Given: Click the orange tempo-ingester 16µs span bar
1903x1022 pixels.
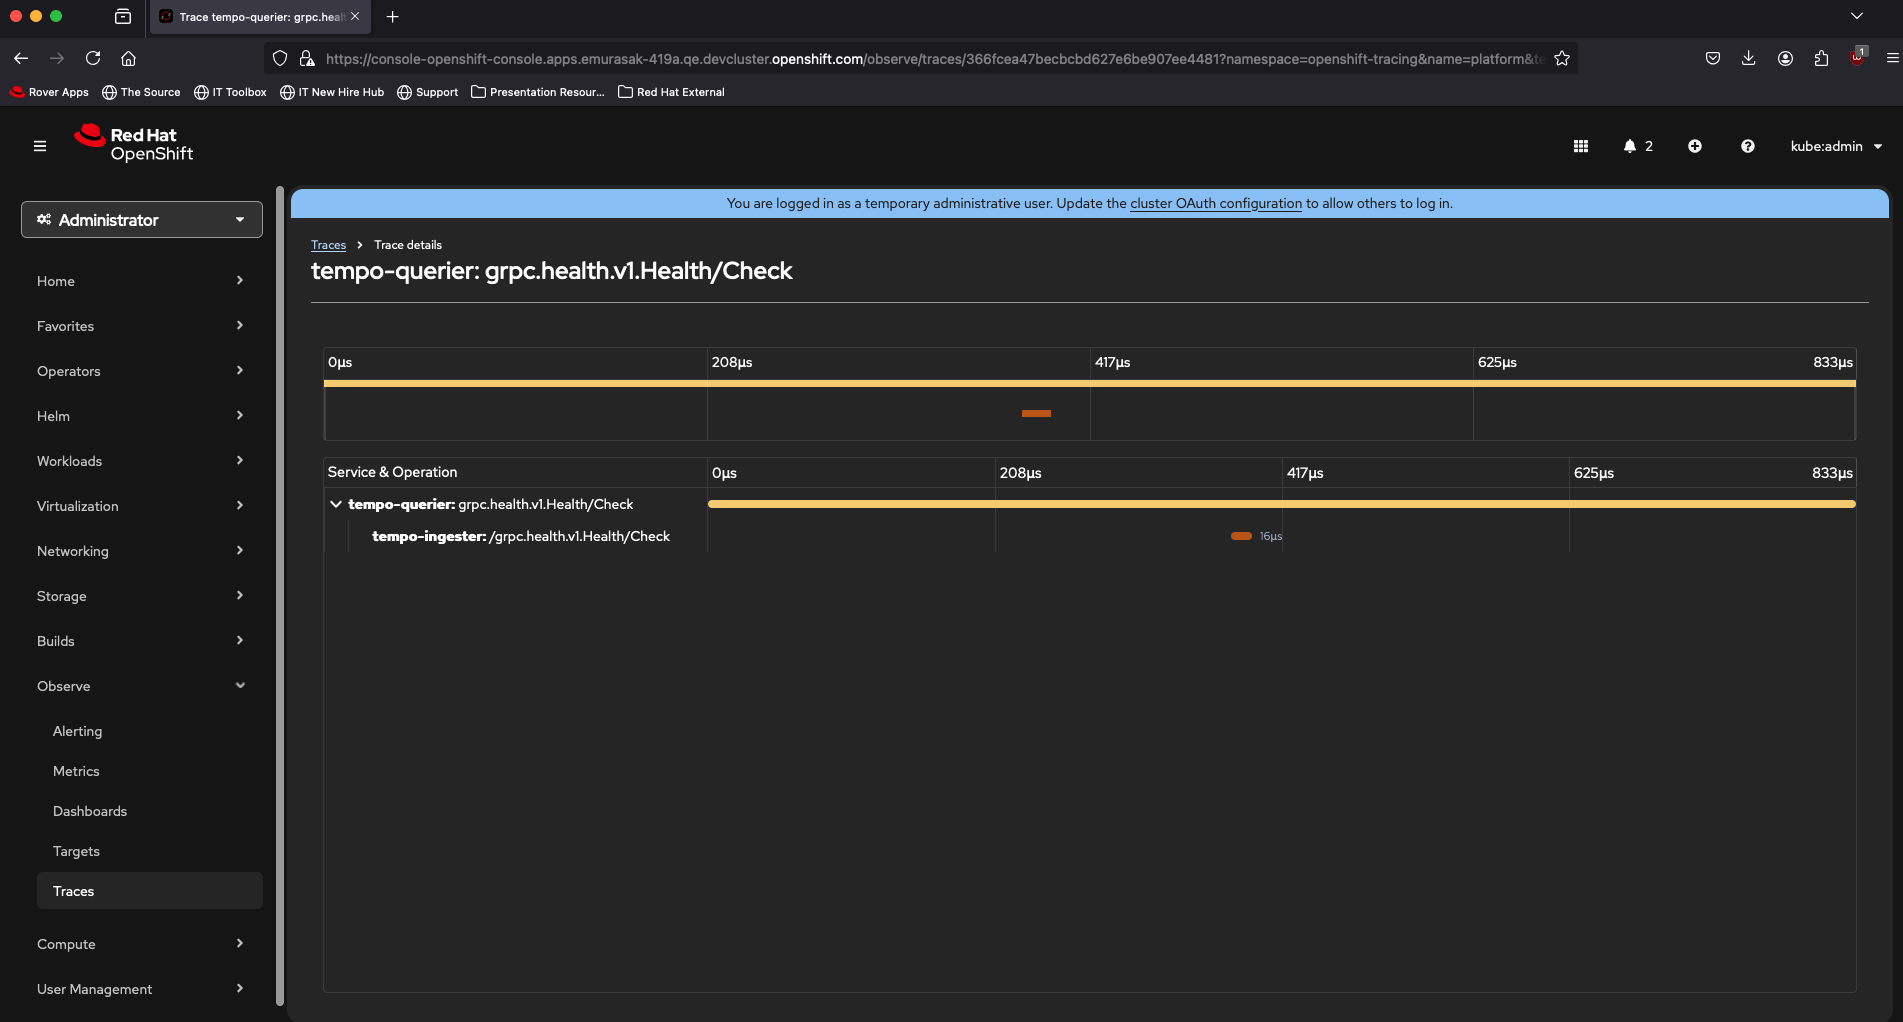Looking at the screenshot, I should tap(1241, 536).
